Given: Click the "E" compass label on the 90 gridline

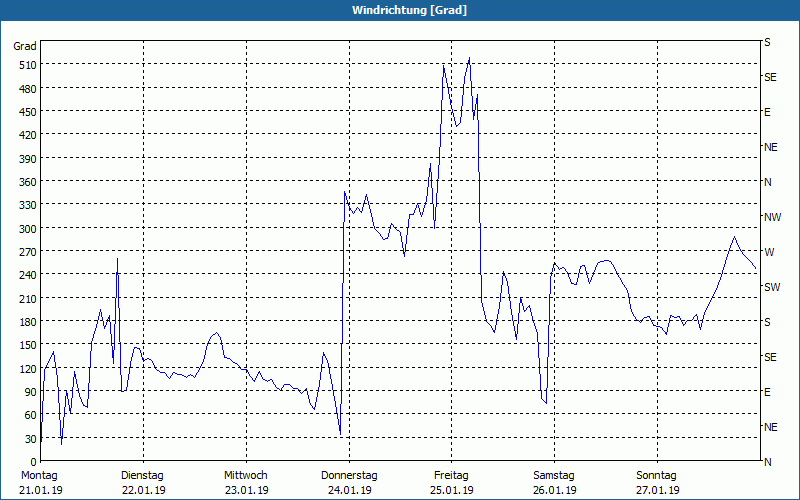Looking at the screenshot, I should (767, 392).
